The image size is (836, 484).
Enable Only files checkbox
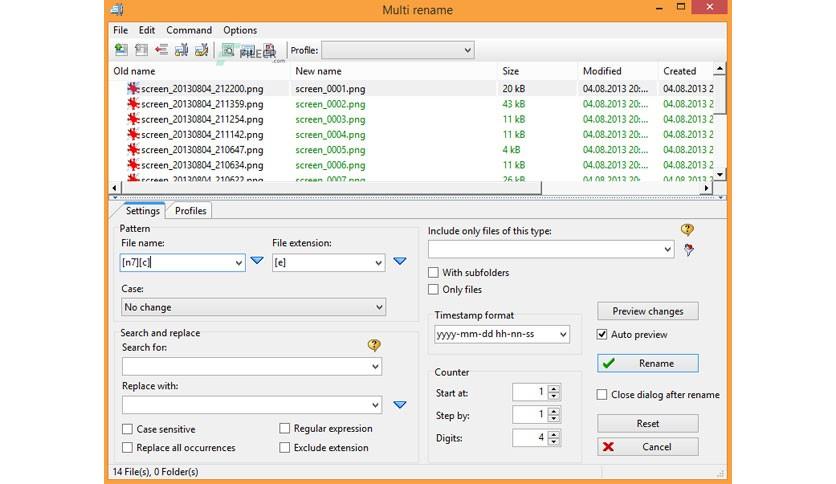(x=433, y=289)
